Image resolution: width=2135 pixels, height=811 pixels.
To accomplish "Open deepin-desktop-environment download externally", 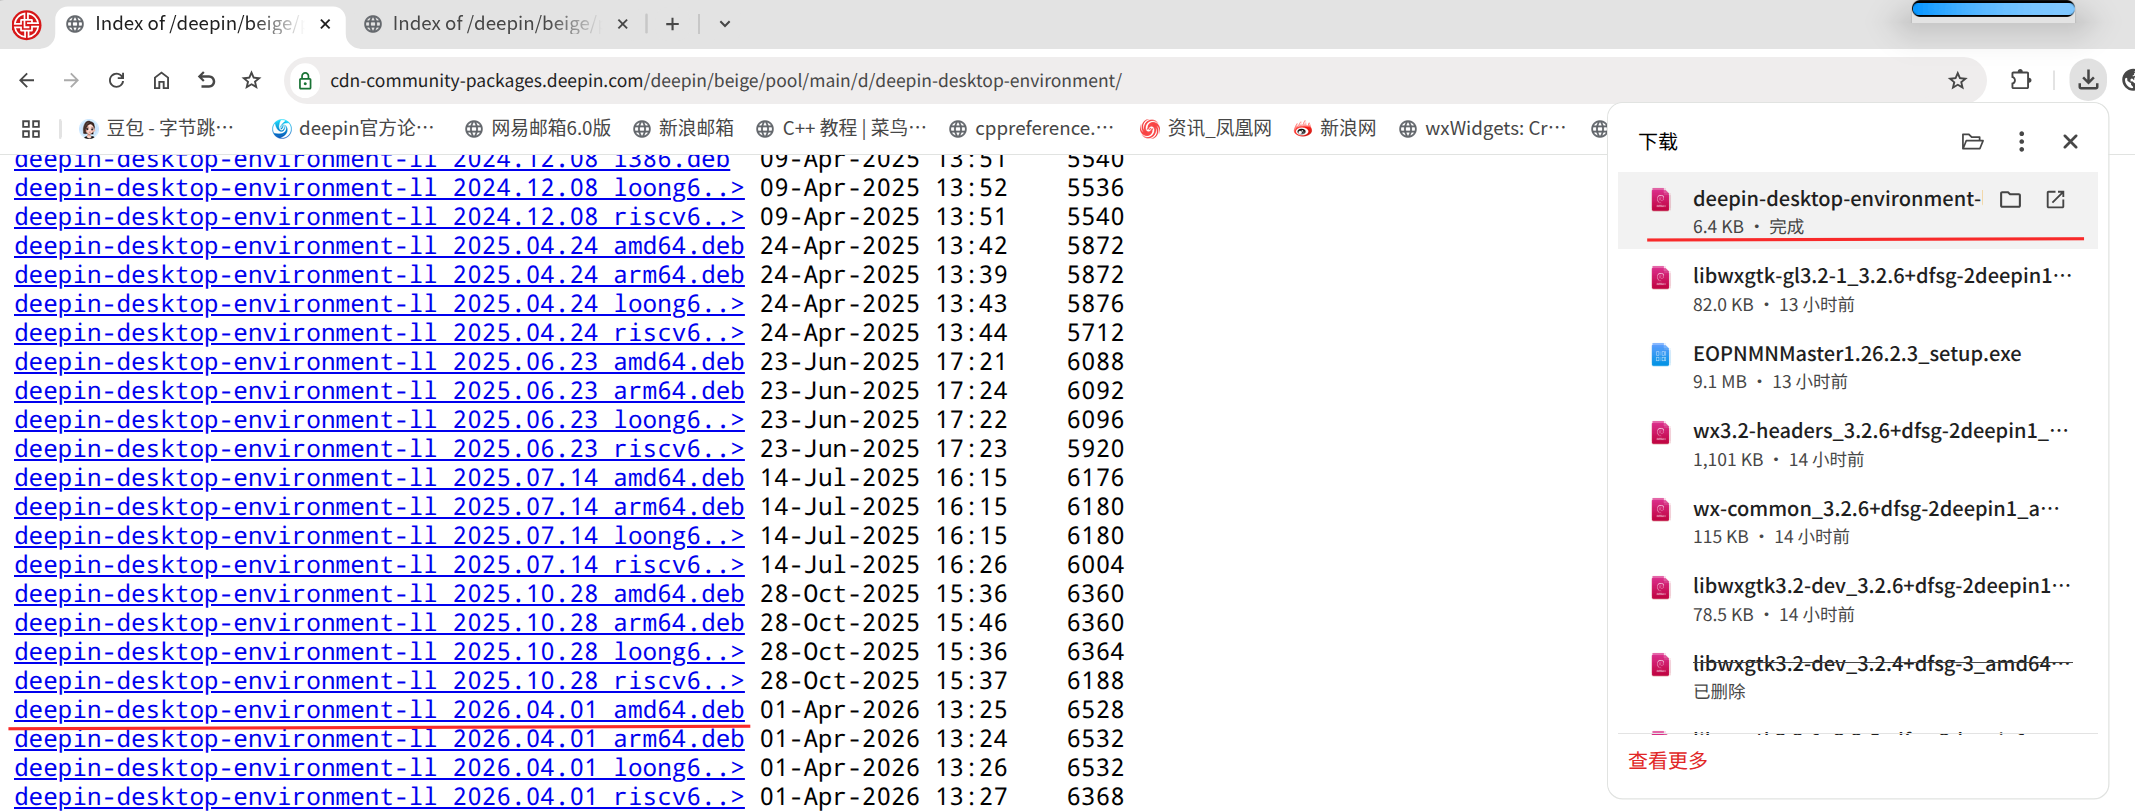I will point(2056,200).
